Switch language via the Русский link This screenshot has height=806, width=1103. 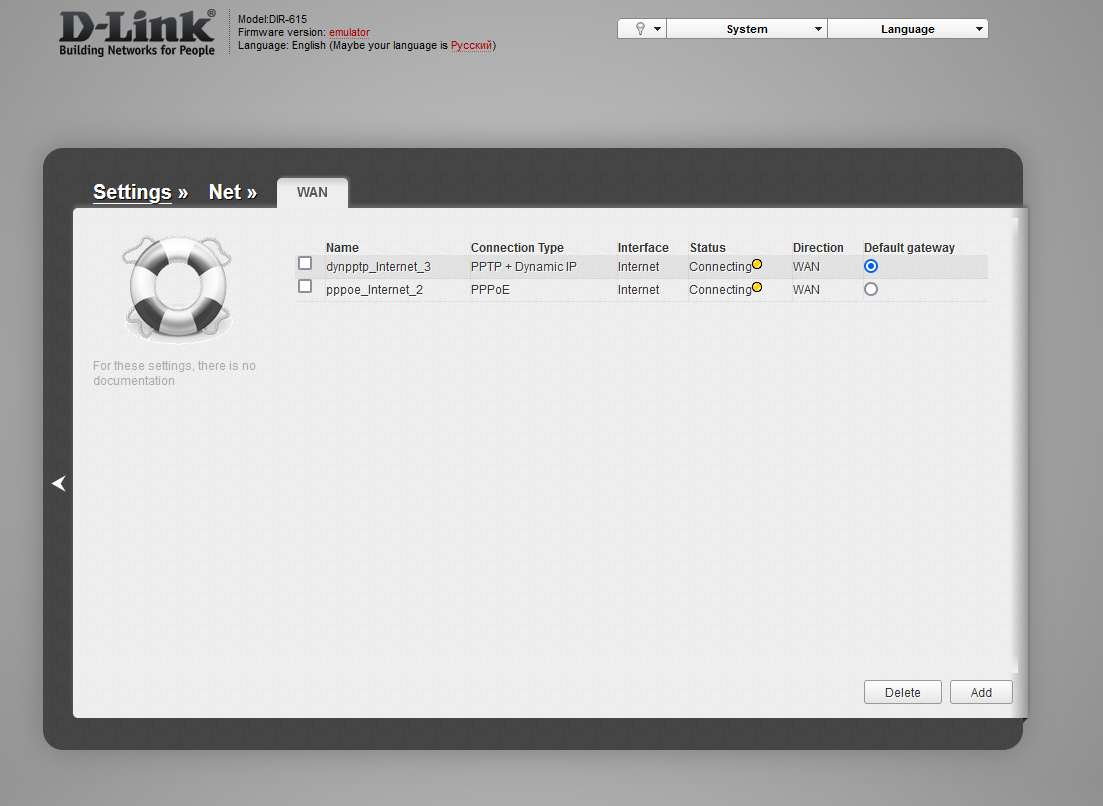(471, 45)
